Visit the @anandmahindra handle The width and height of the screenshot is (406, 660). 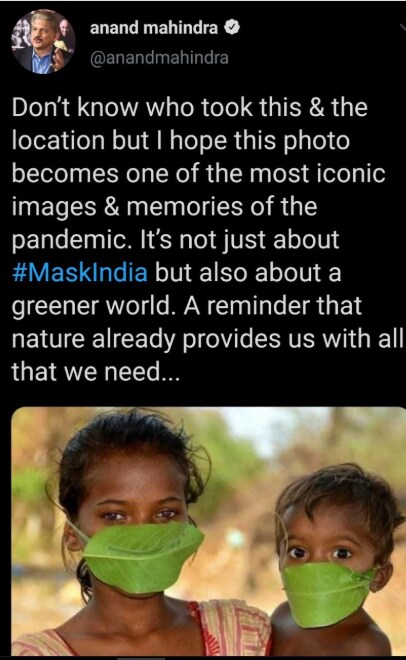tap(159, 58)
